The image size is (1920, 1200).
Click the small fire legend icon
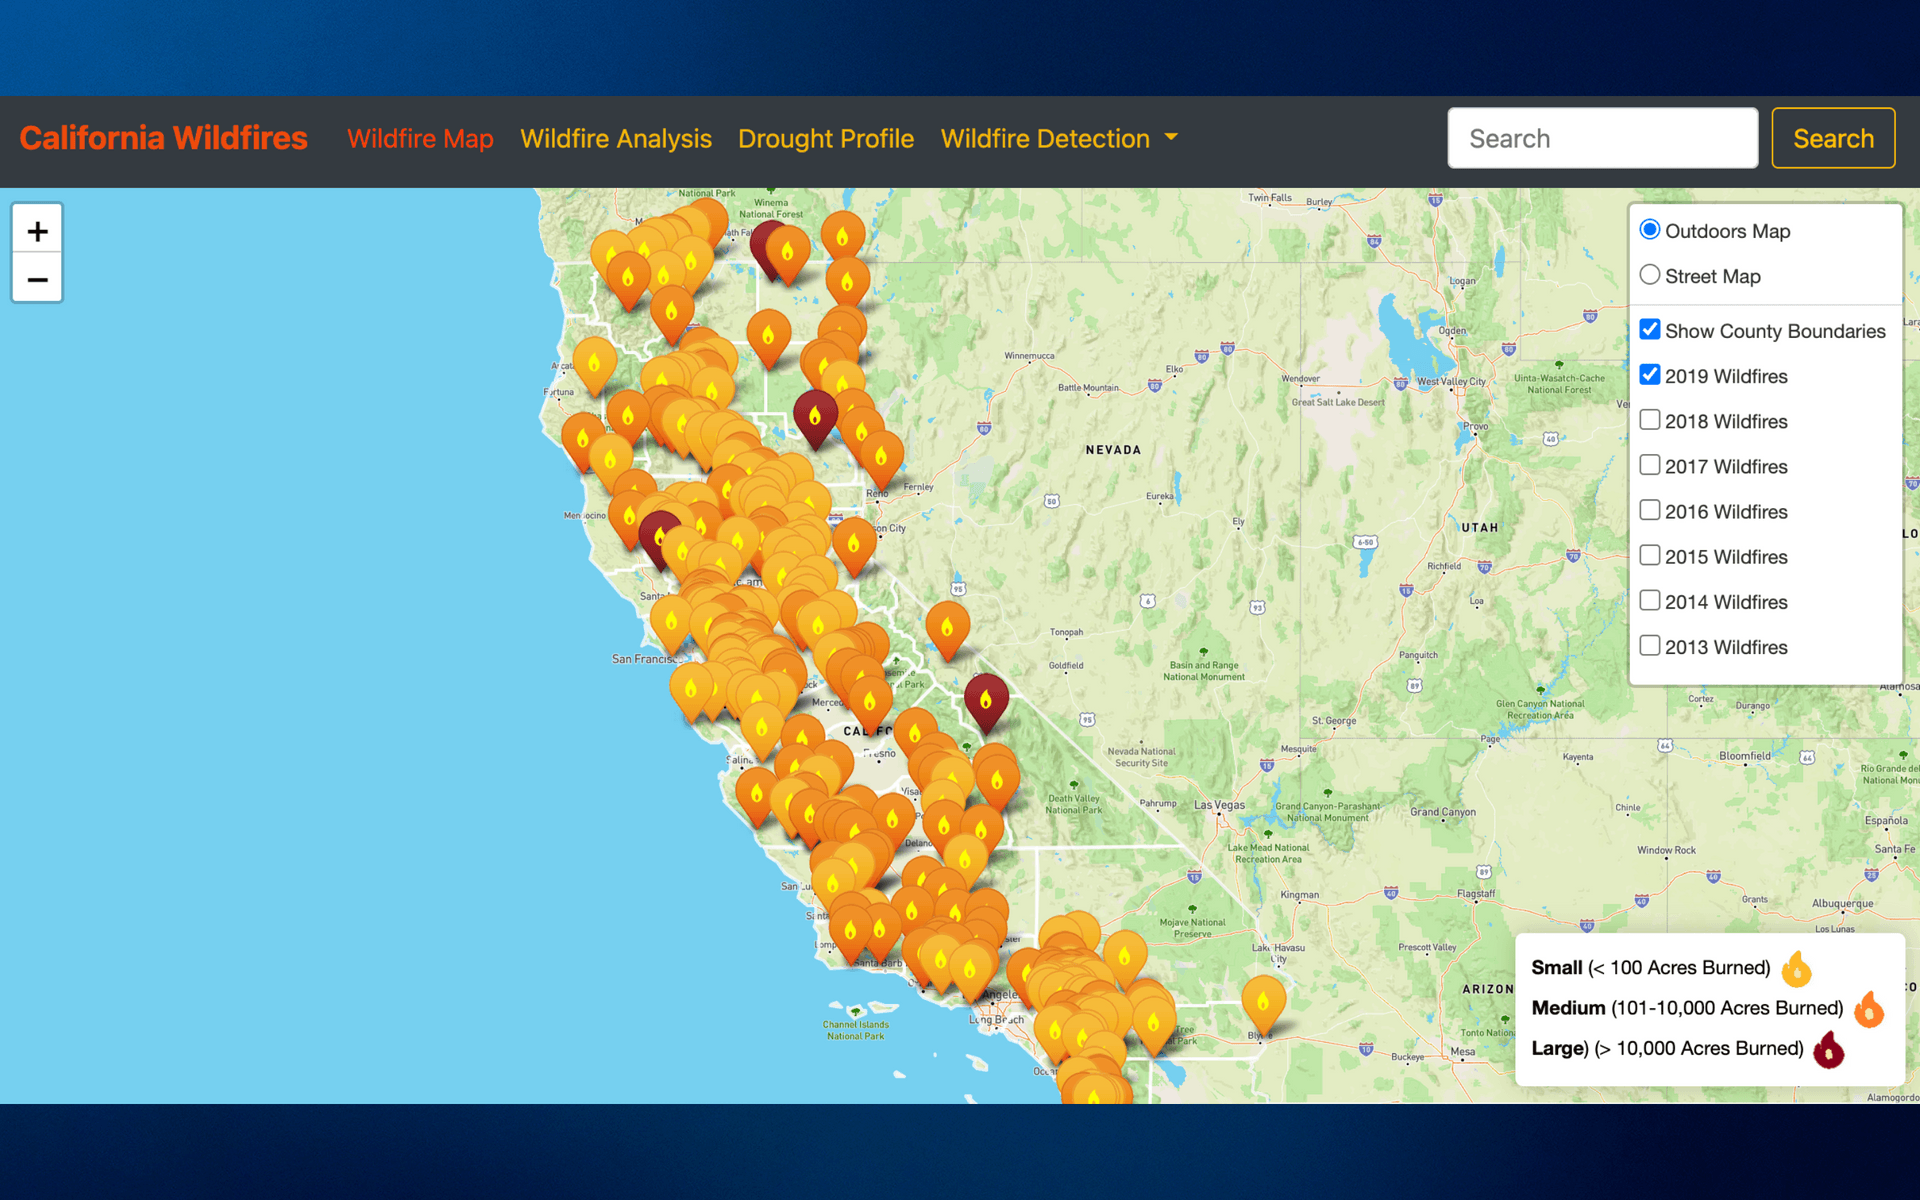[x=1797, y=969]
